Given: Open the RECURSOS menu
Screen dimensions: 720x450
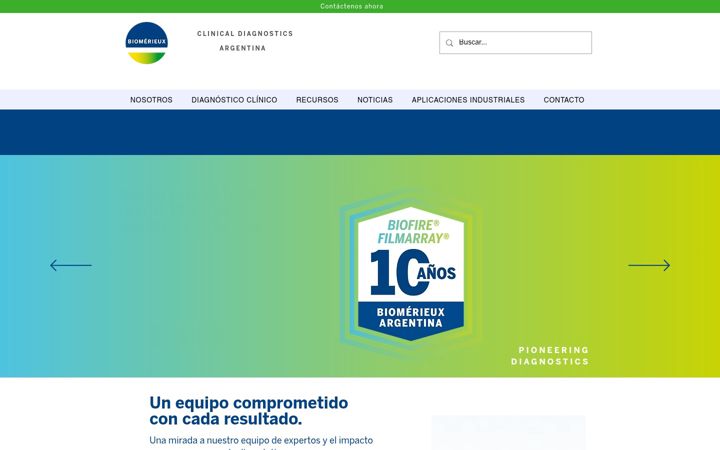Looking at the screenshot, I should 317,100.
